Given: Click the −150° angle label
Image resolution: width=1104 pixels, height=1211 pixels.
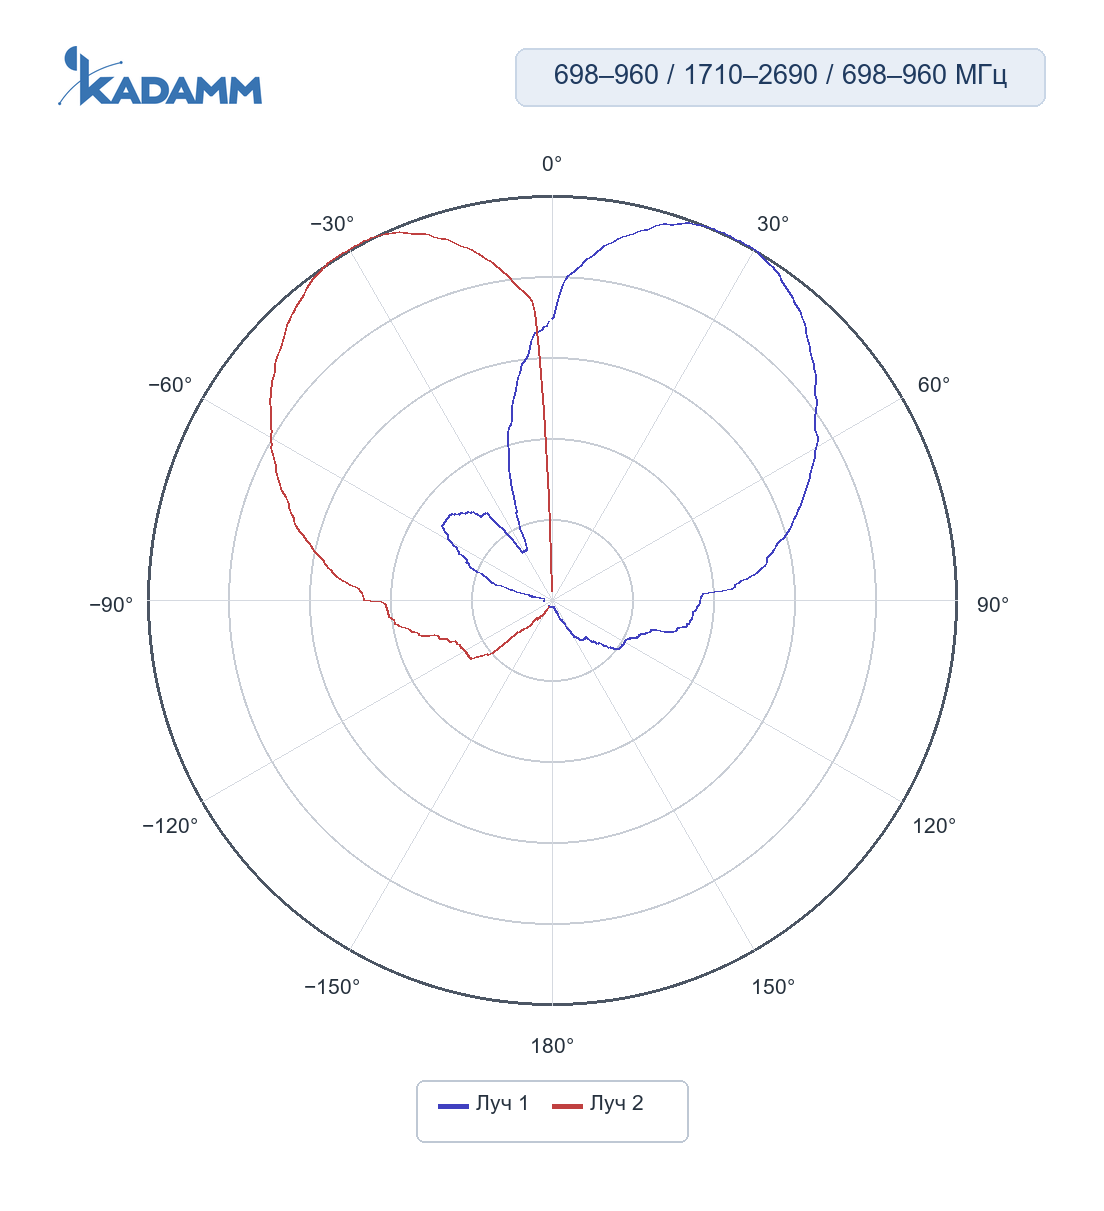Looking at the screenshot, I should coord(332,987).
